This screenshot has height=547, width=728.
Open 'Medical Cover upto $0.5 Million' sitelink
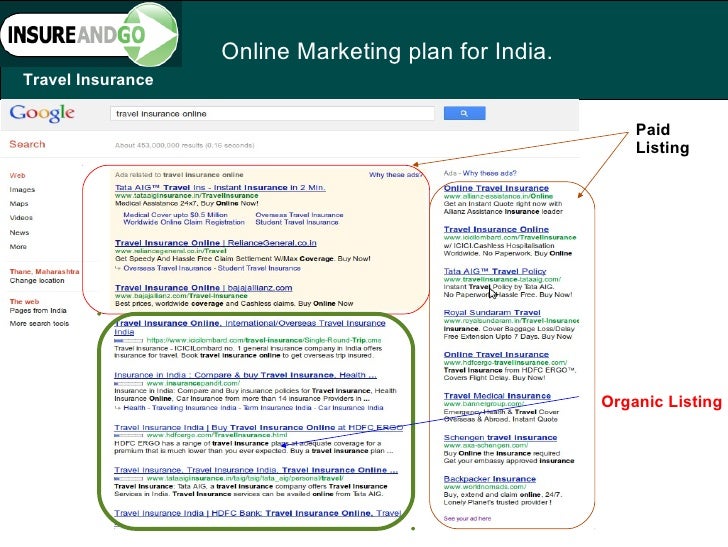pyautogui.click(x=176, y=215)
